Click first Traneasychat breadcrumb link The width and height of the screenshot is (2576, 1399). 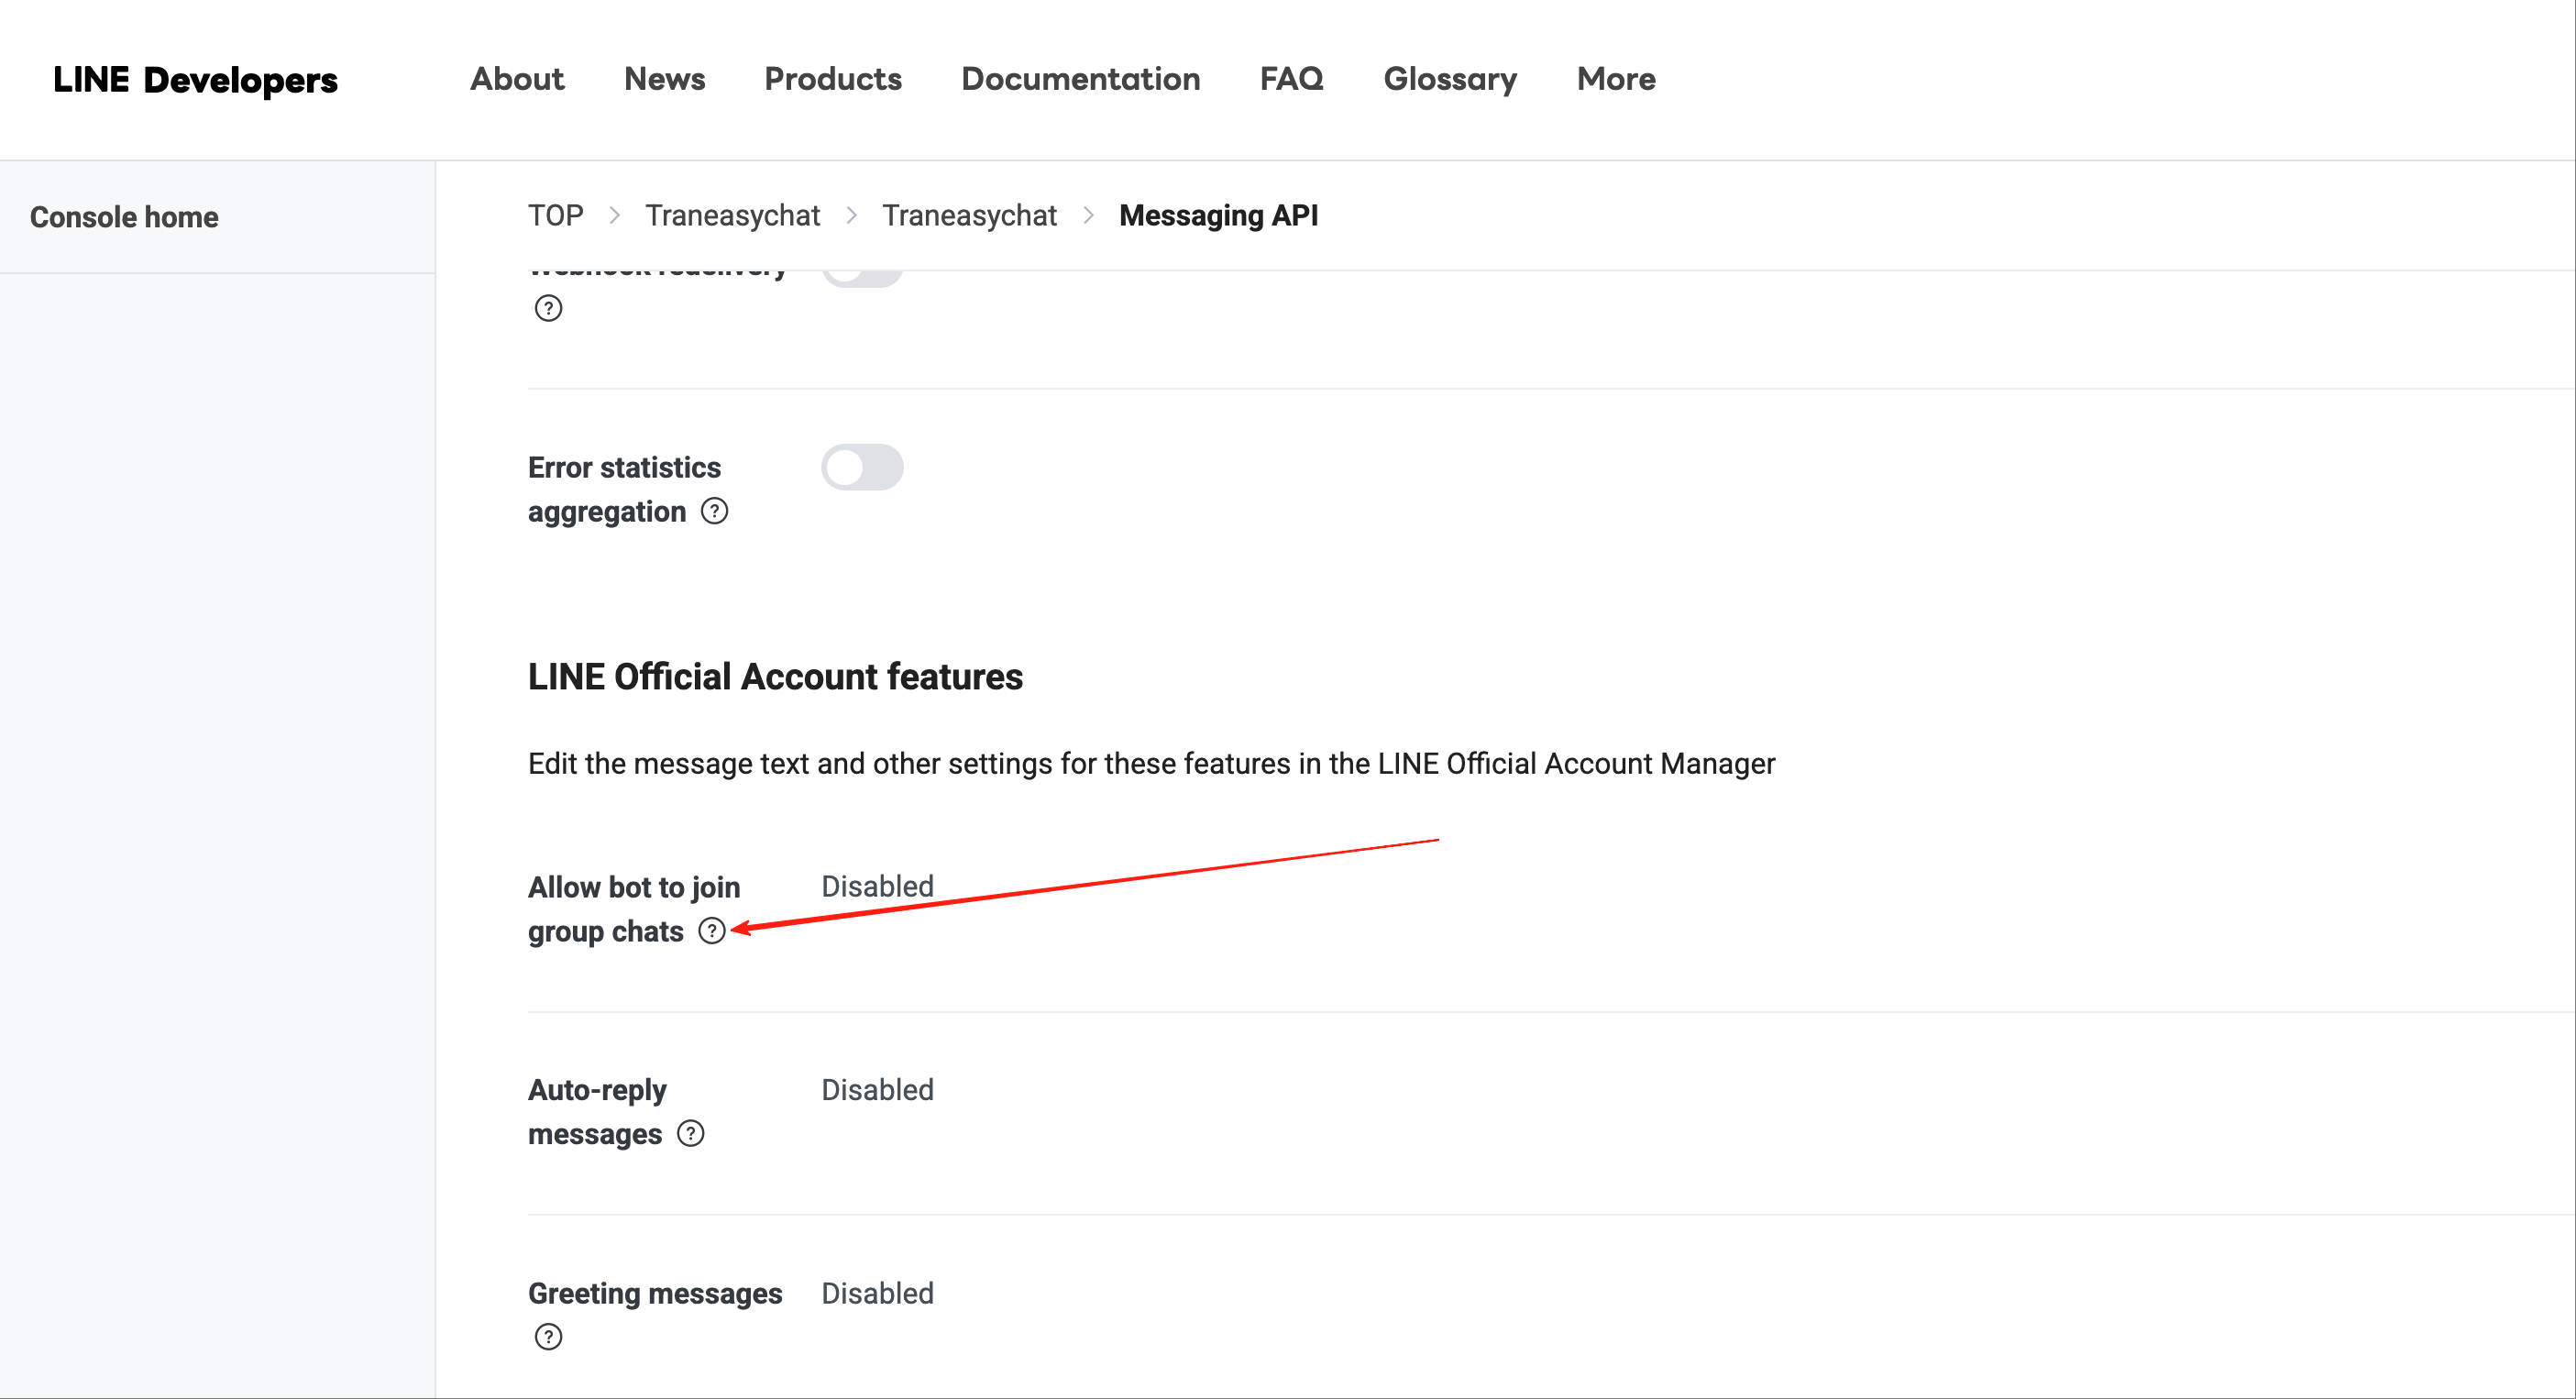[732, 215]
